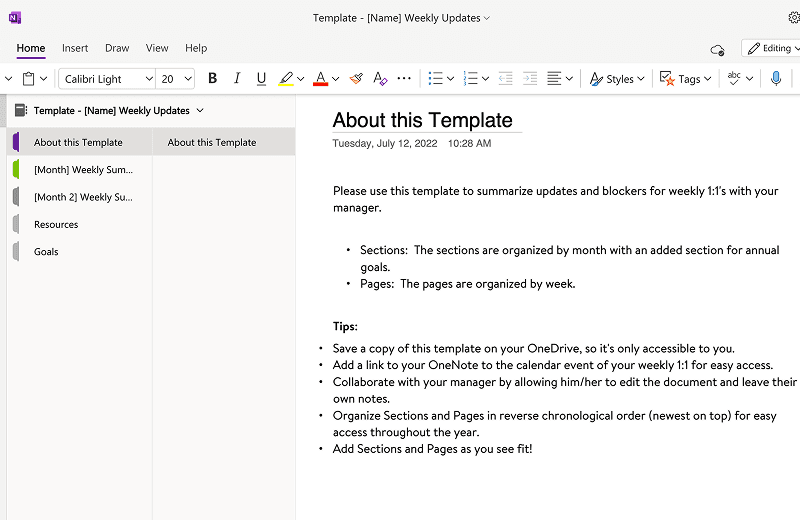Open the Calibri Light font name box

[107, 79]
